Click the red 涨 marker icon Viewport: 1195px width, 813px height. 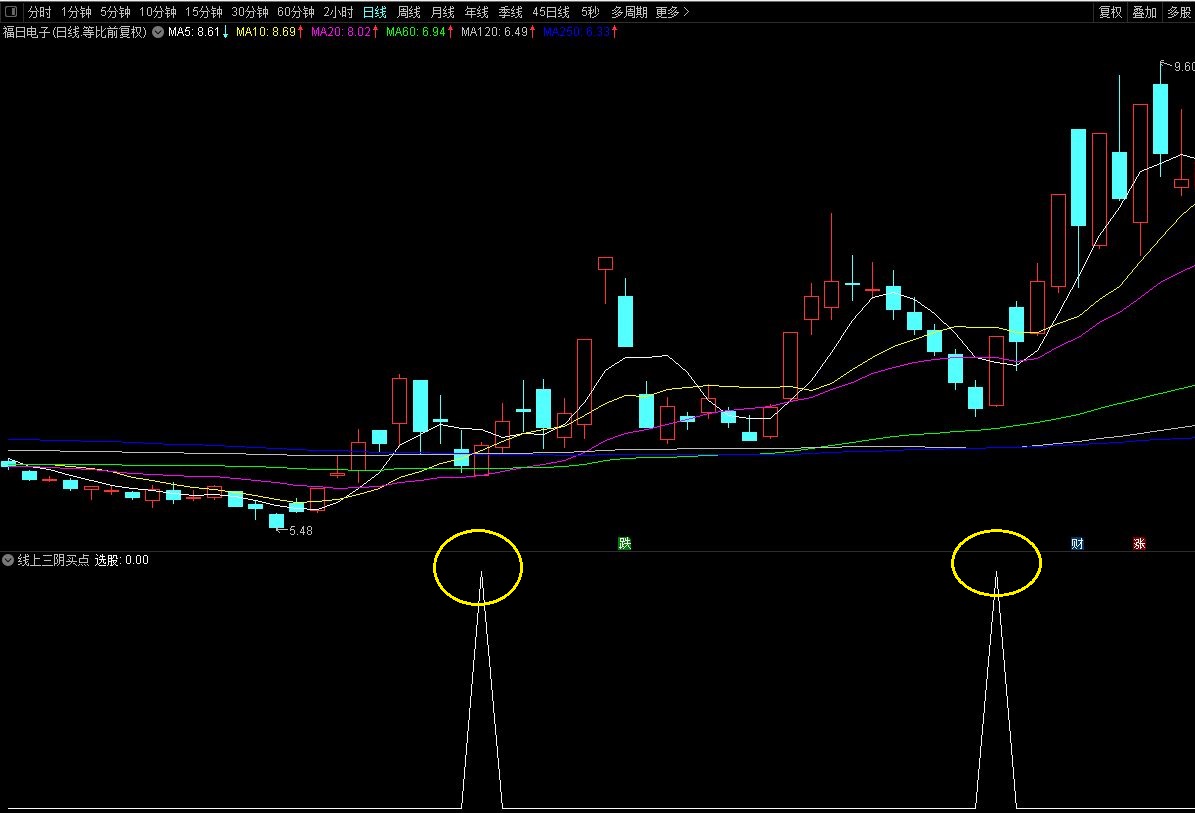(x=1139, y=543)
